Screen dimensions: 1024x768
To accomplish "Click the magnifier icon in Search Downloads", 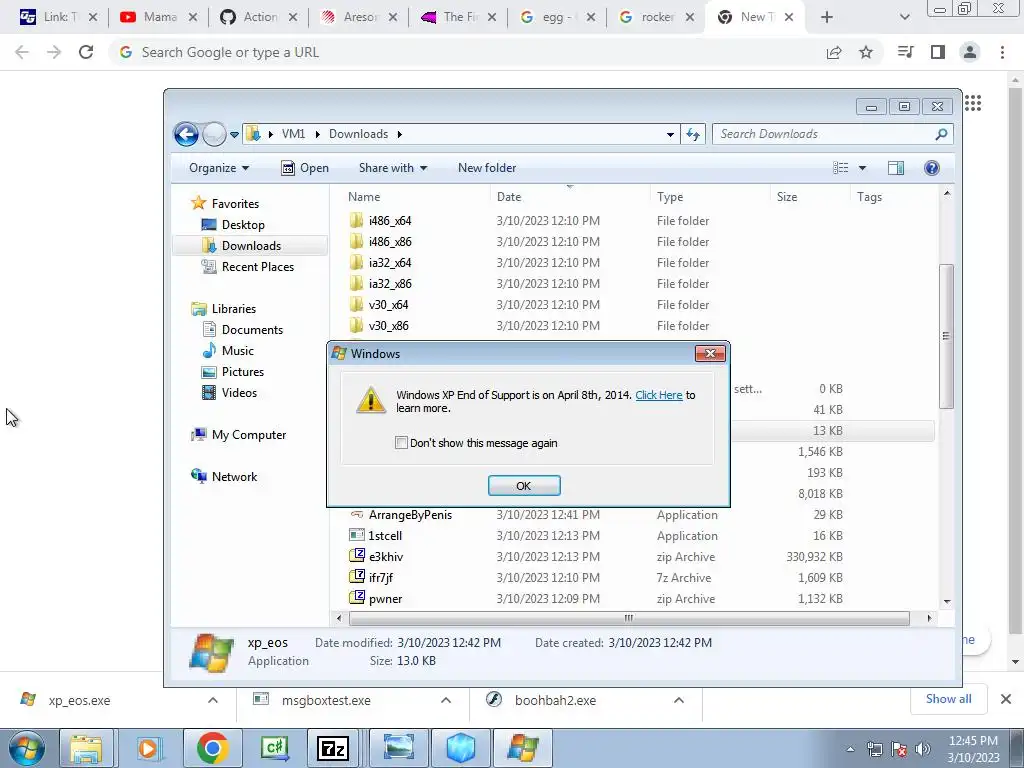I will click(x=941, y=134).
